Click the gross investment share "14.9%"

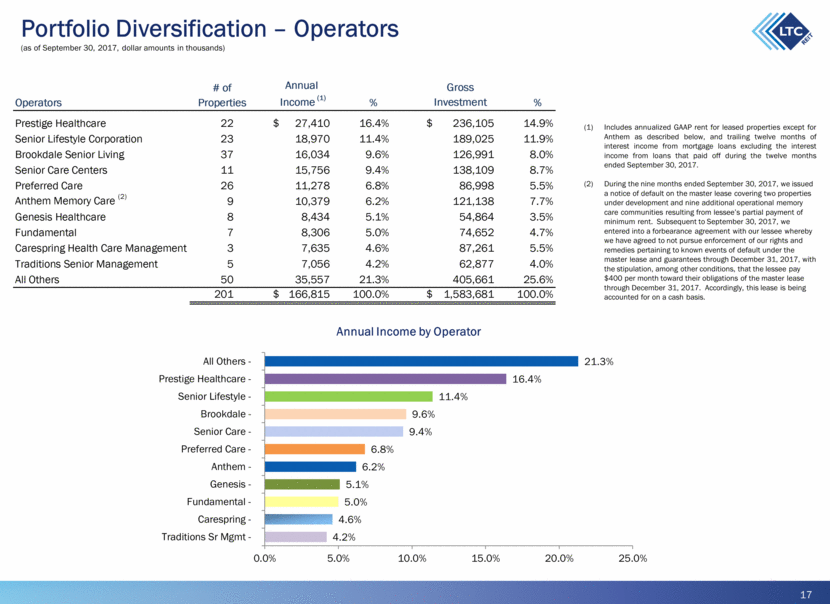[x=538, y=123]
